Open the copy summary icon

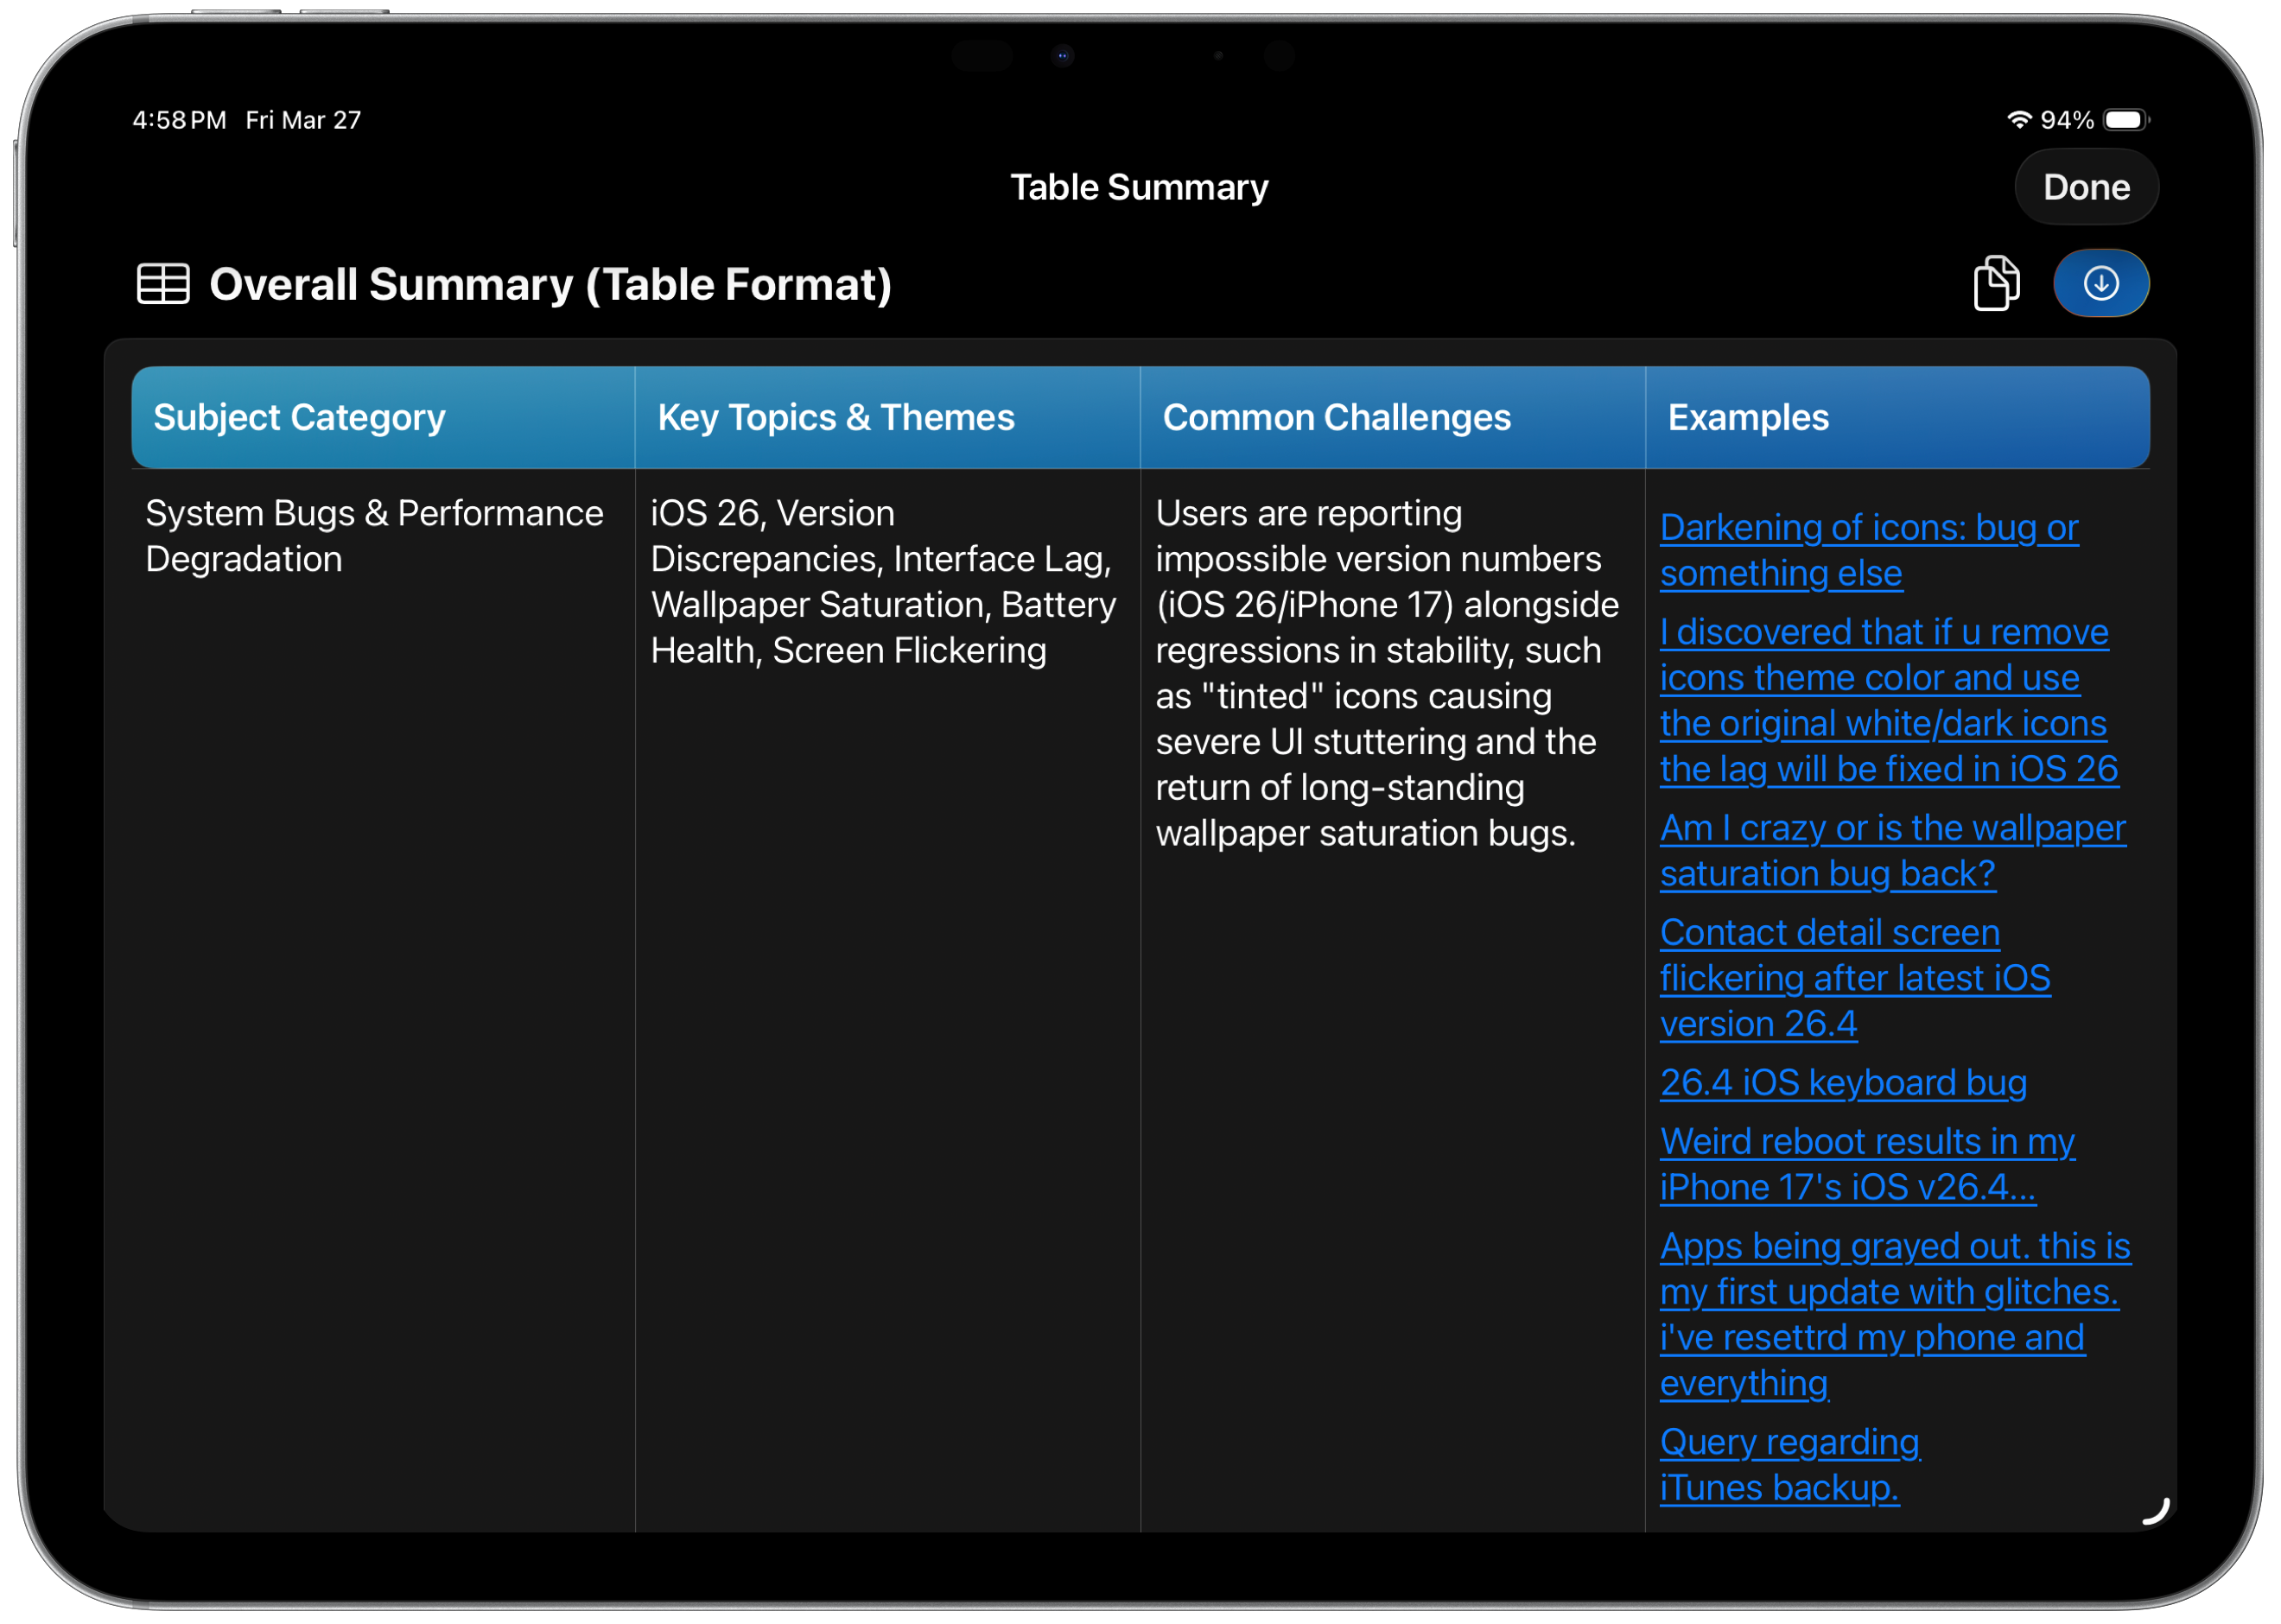1996,283
